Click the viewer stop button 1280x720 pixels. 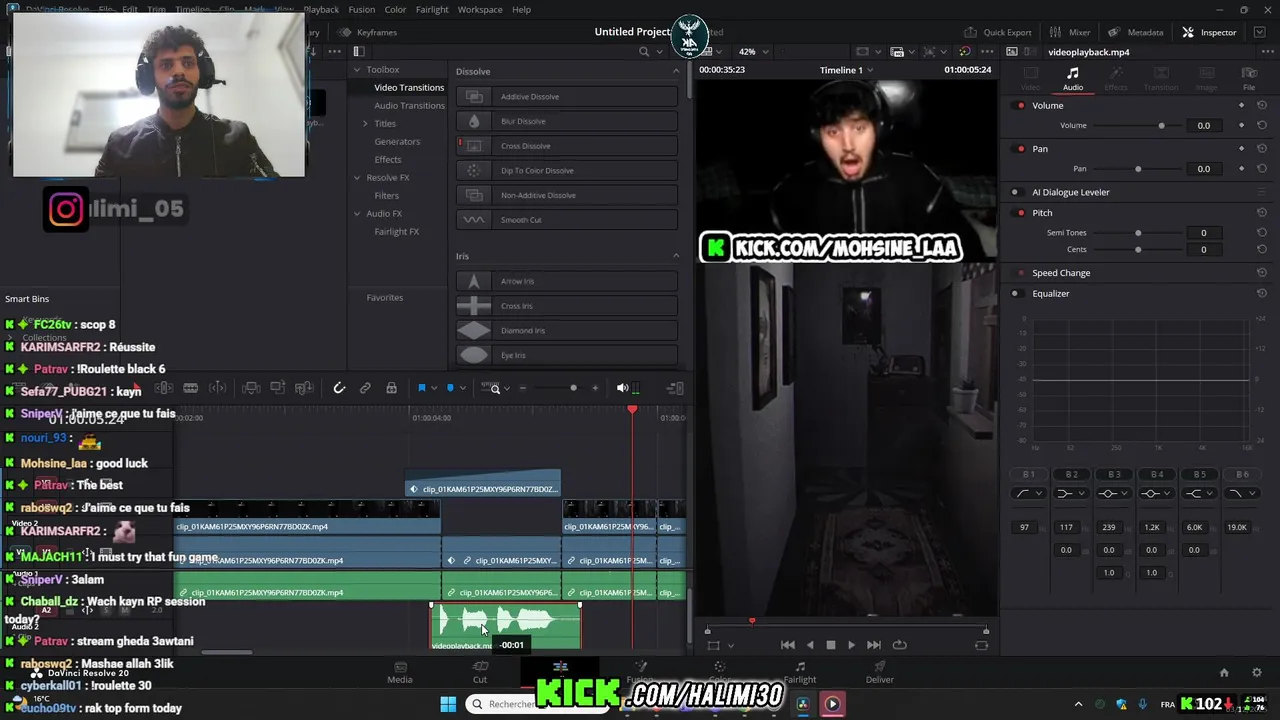[830, 645]
